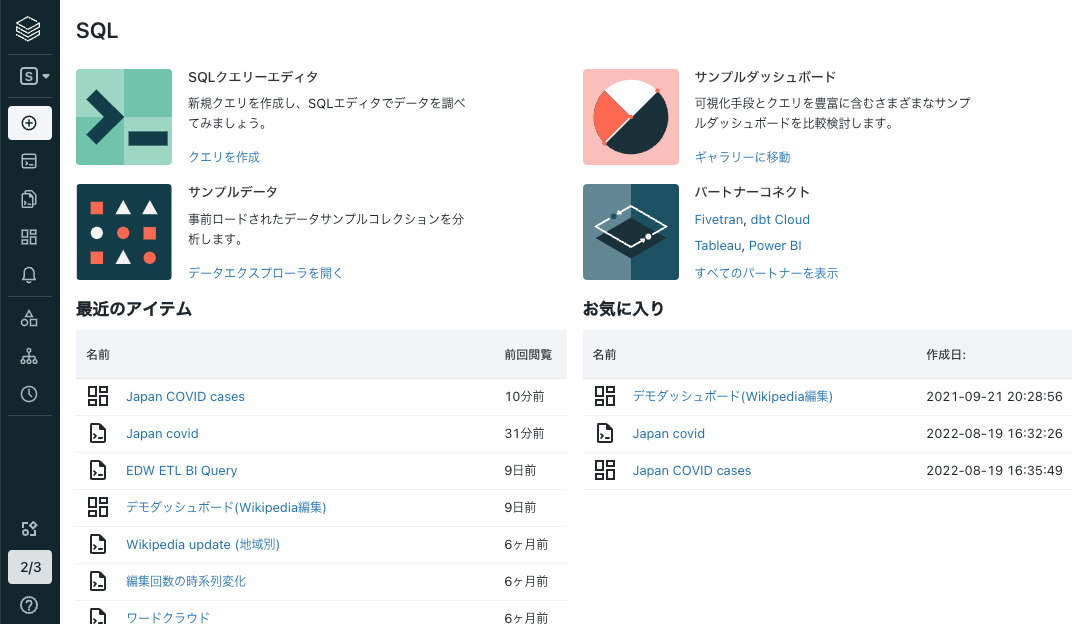Open Data Explorer from the sidebar
The image size is (1072, 624).
(x=30, y=318)
